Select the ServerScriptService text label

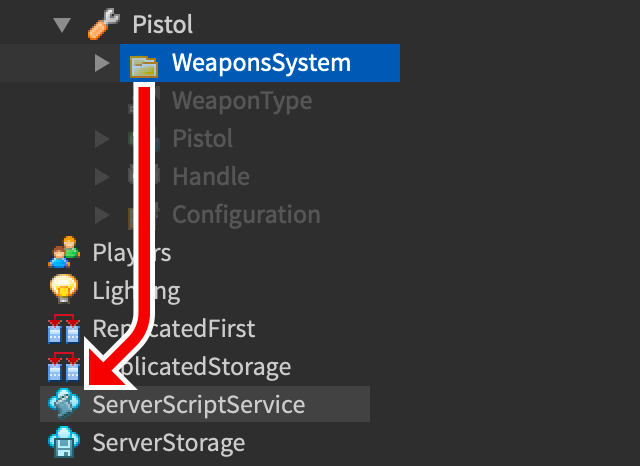point(198,405)
